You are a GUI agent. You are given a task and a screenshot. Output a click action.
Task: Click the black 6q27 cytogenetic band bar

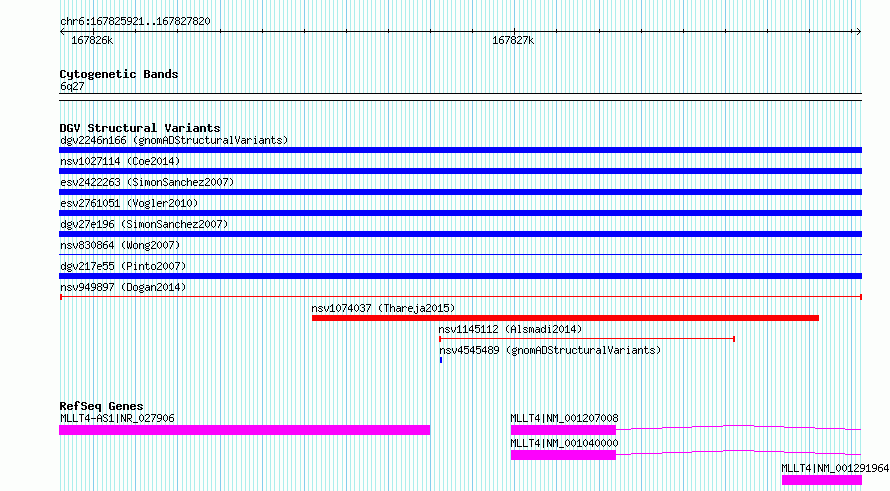click(460, 97)
